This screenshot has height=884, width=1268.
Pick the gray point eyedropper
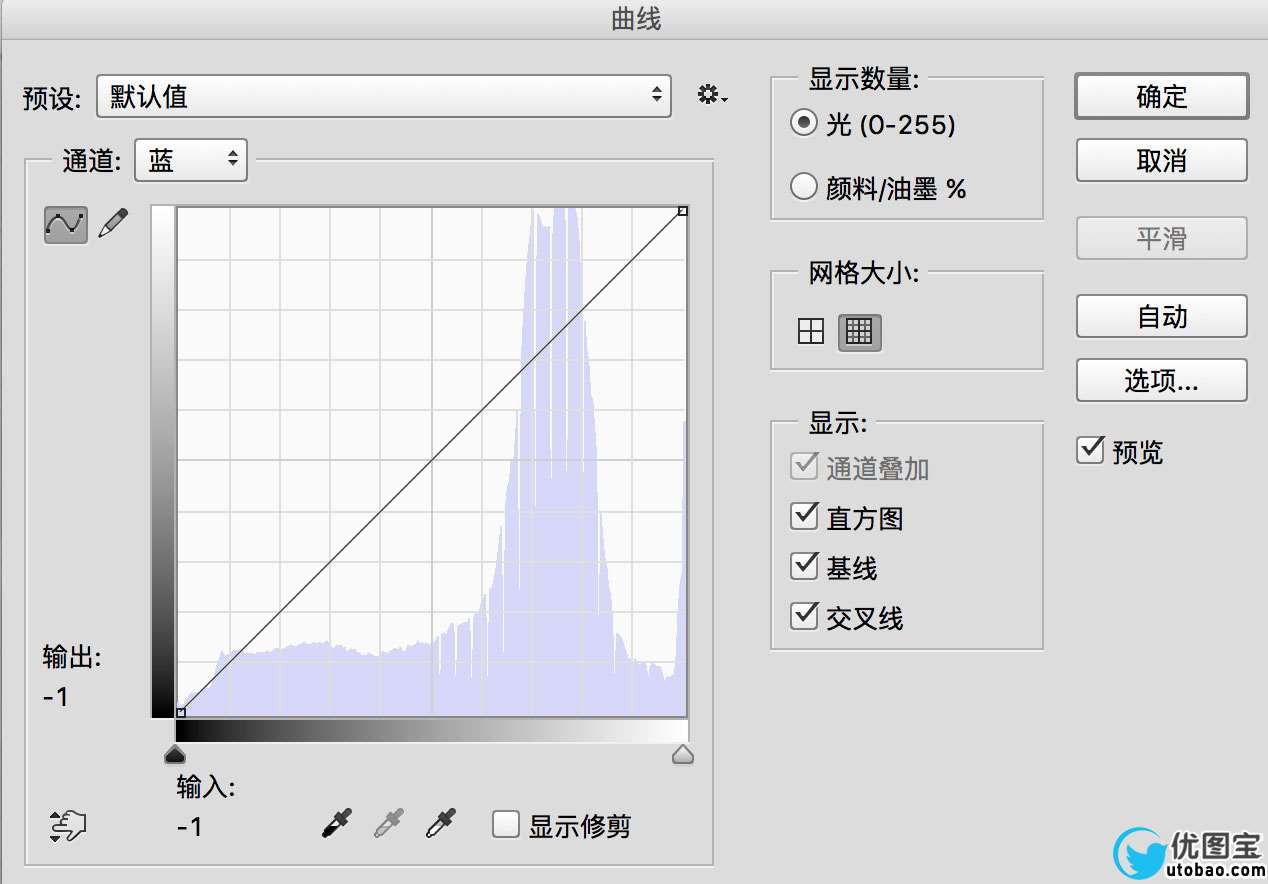click(x=388, y=824)
